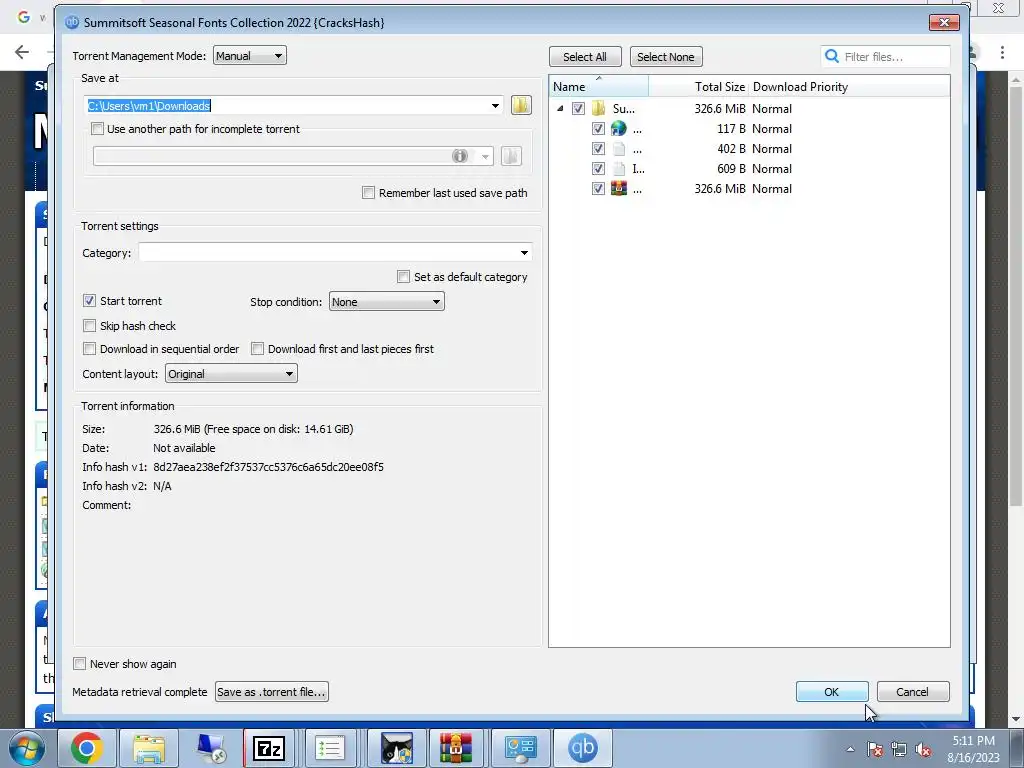Sort by Total Size column header
This screenshot has height=768, width=1024.
699,86
